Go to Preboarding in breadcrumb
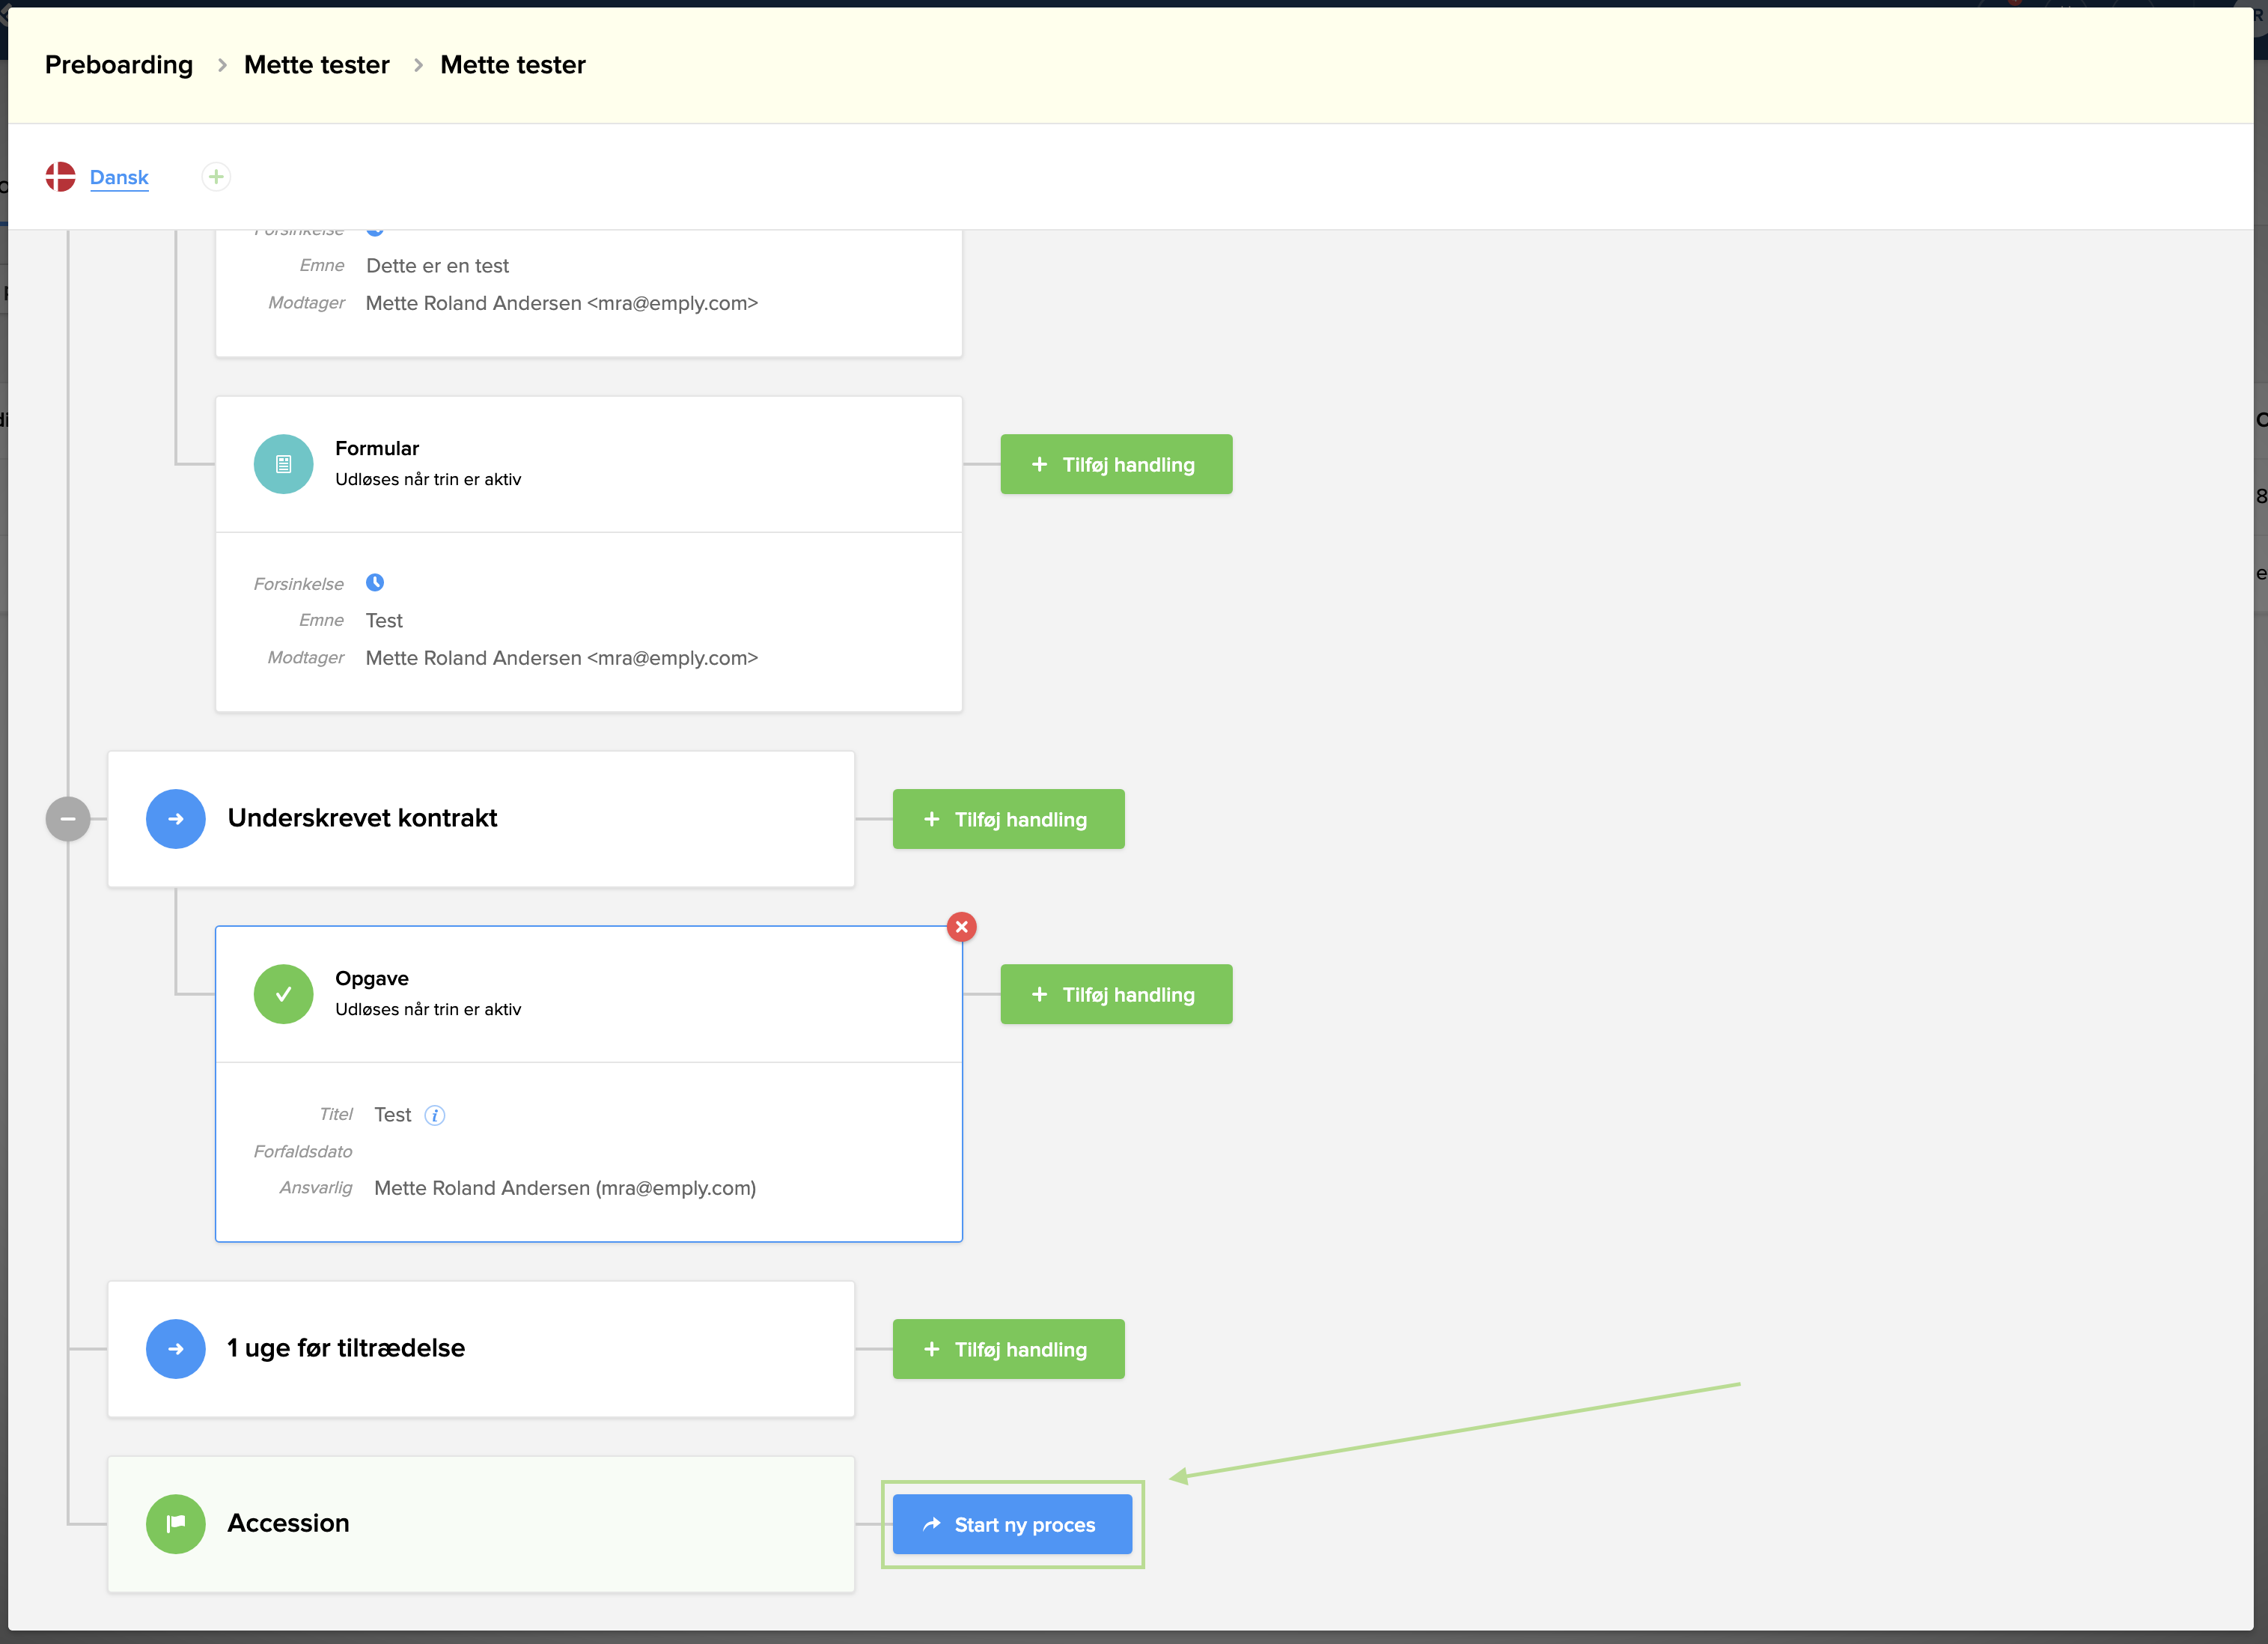 pos(119,65)
